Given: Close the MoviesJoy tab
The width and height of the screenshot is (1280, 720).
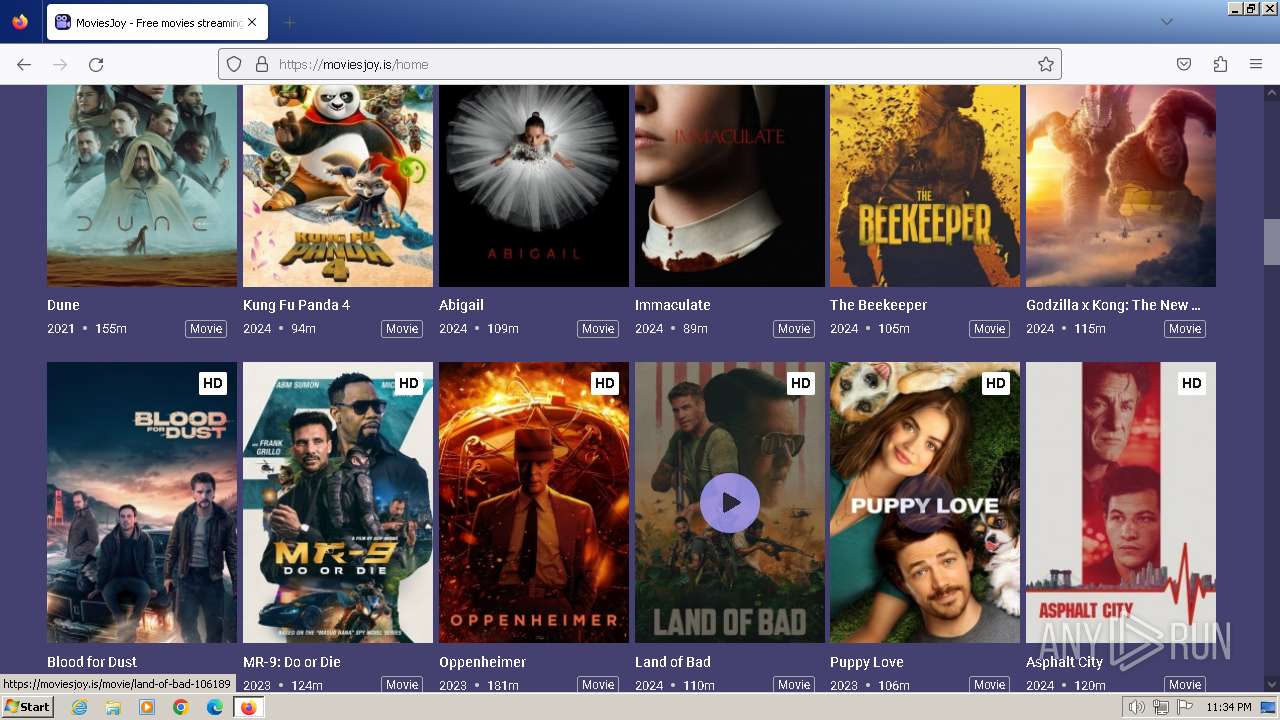Looking at the screenshot, I should click(251, 22).
